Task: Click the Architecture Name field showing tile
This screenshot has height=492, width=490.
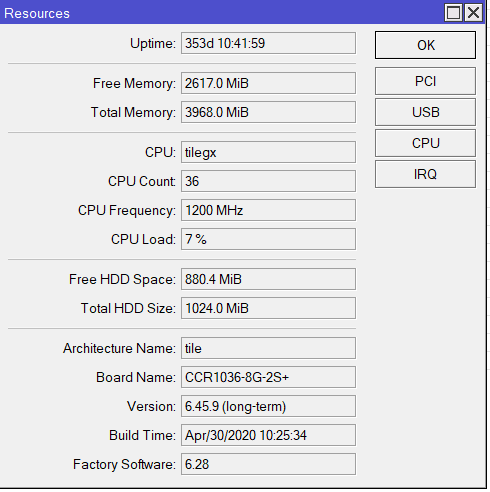Action: [x=268, y=348]
